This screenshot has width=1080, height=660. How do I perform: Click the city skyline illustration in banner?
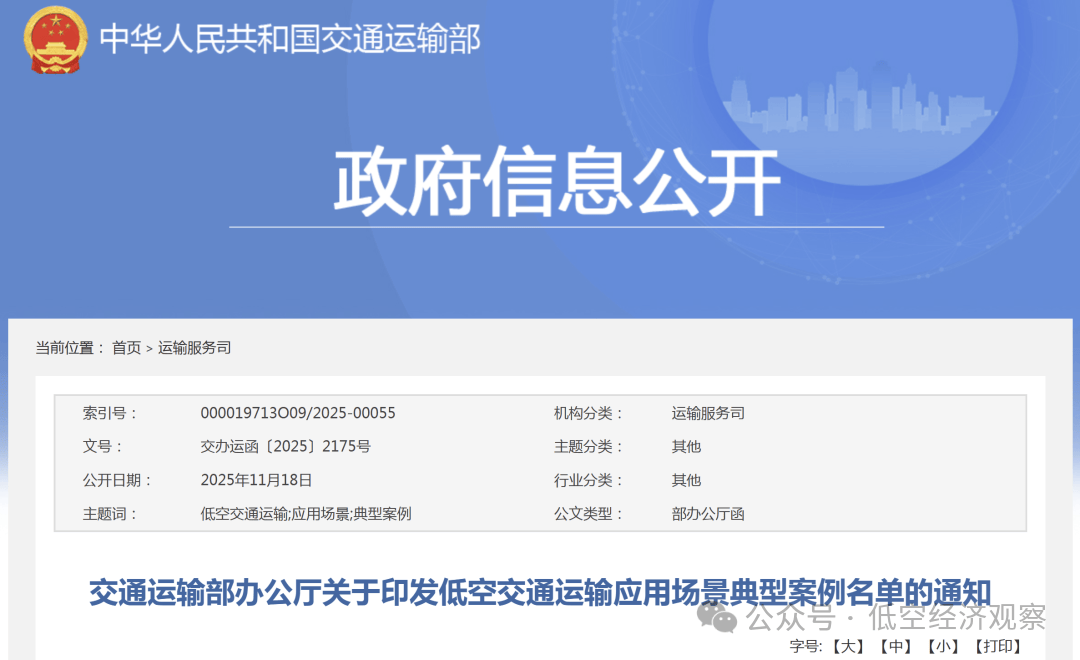click(860, 100)
